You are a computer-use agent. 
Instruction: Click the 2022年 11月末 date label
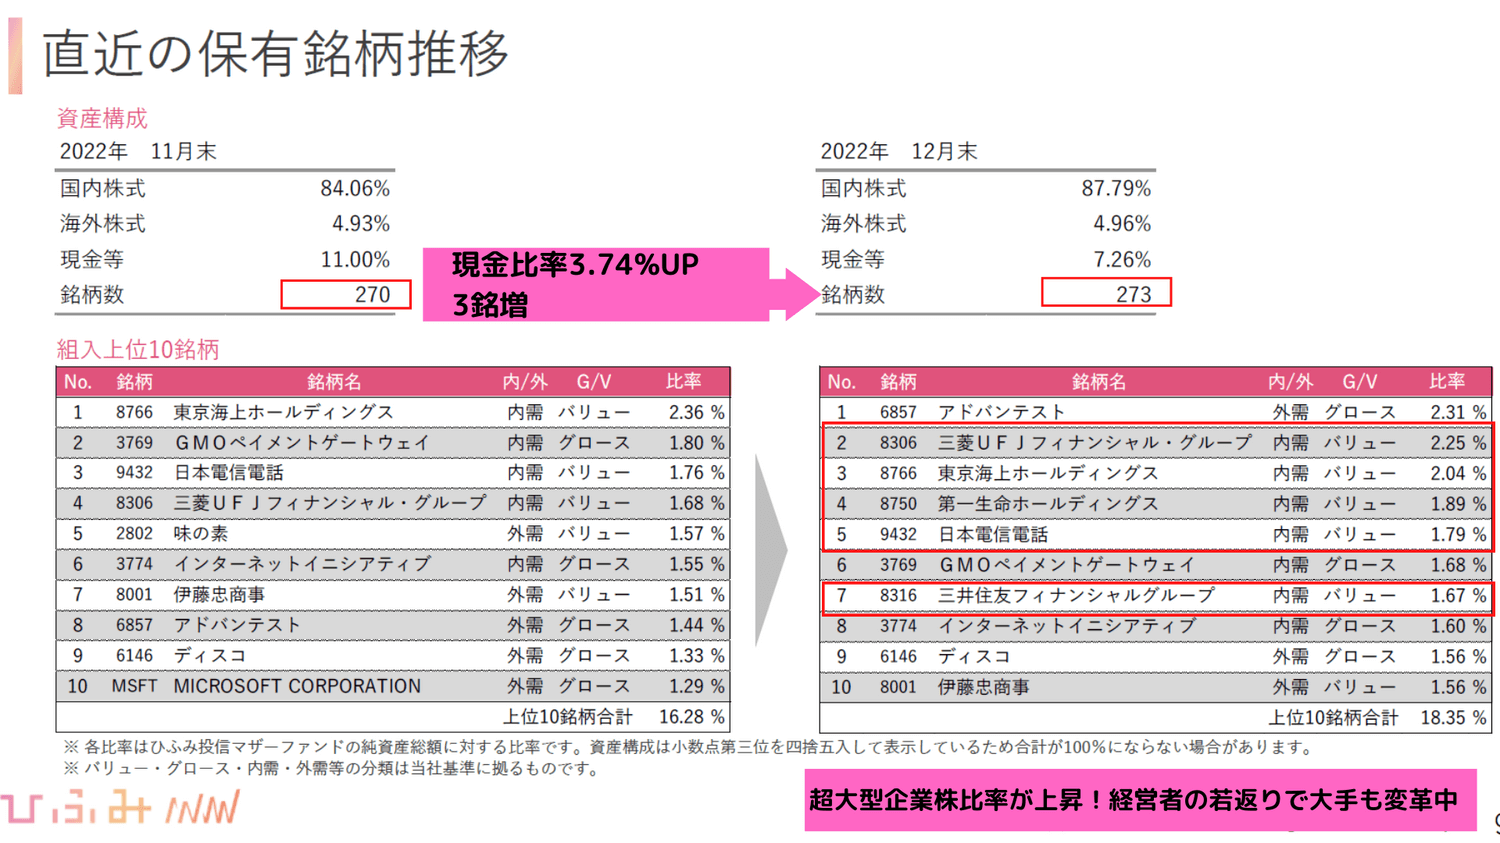pyautogui.click(x=138, y=152)
